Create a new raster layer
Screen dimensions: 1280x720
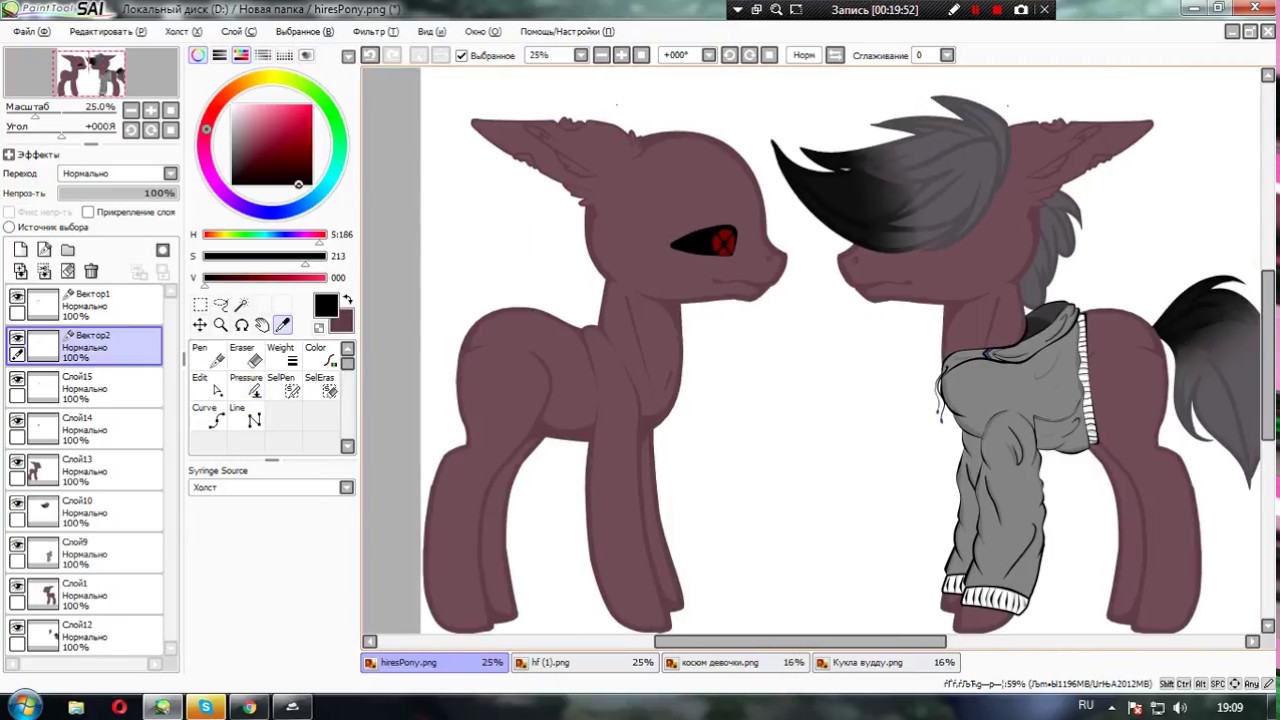(21, 250)
